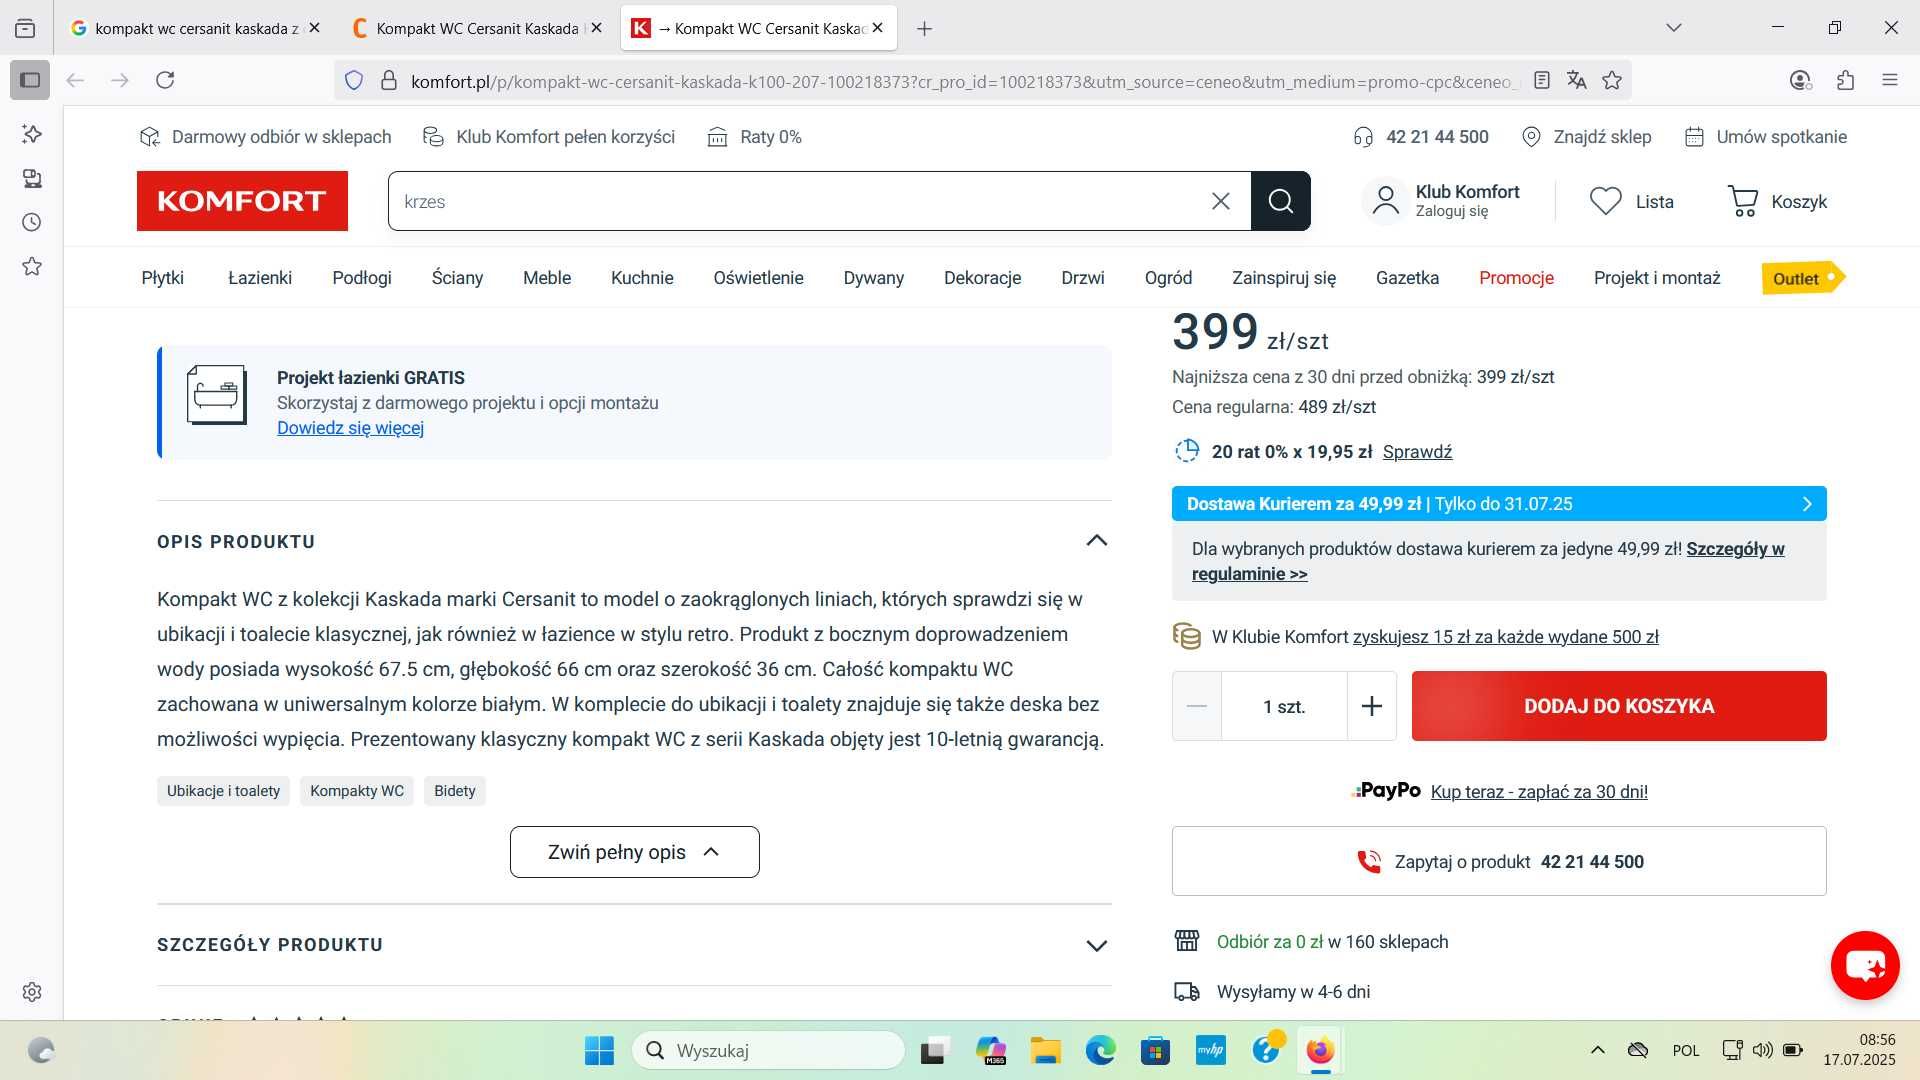Click PayPo Kup teraz link

point(1539,792)
